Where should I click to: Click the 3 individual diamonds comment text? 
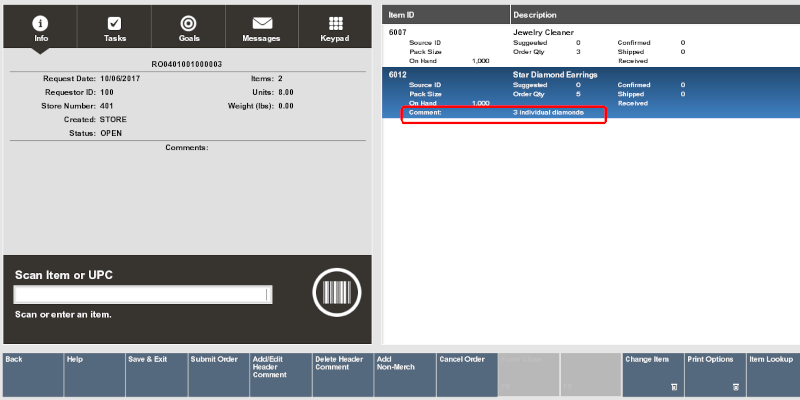[548, 112]
